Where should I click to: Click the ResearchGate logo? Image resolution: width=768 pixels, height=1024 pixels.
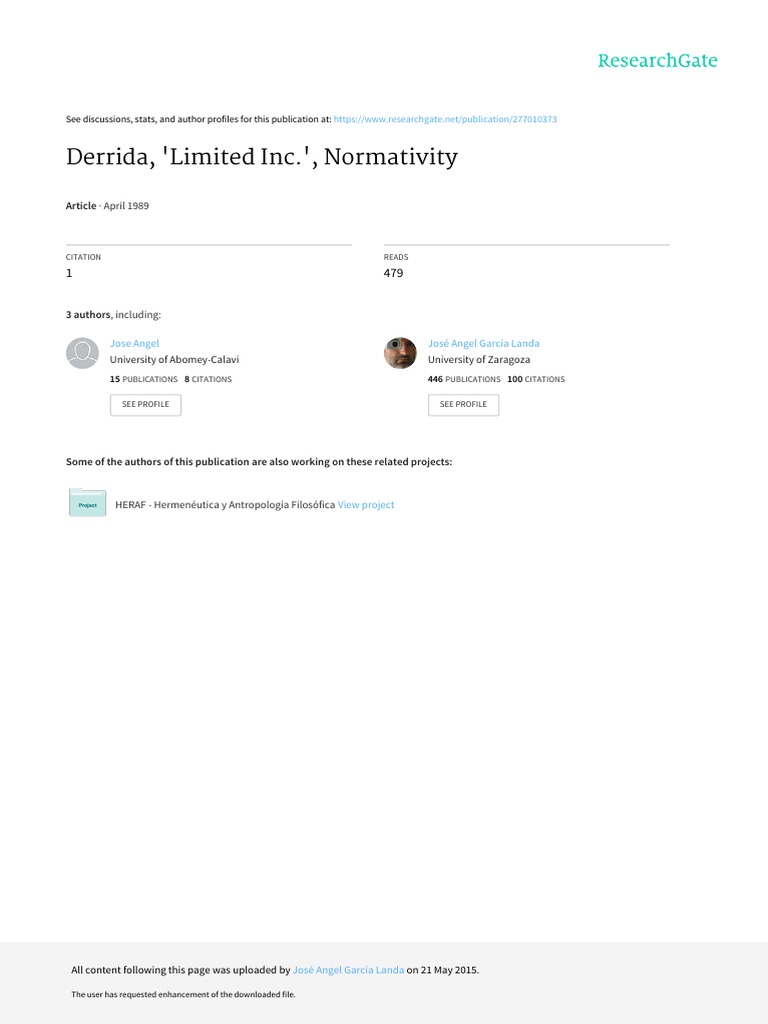click(x=657, y=61)
